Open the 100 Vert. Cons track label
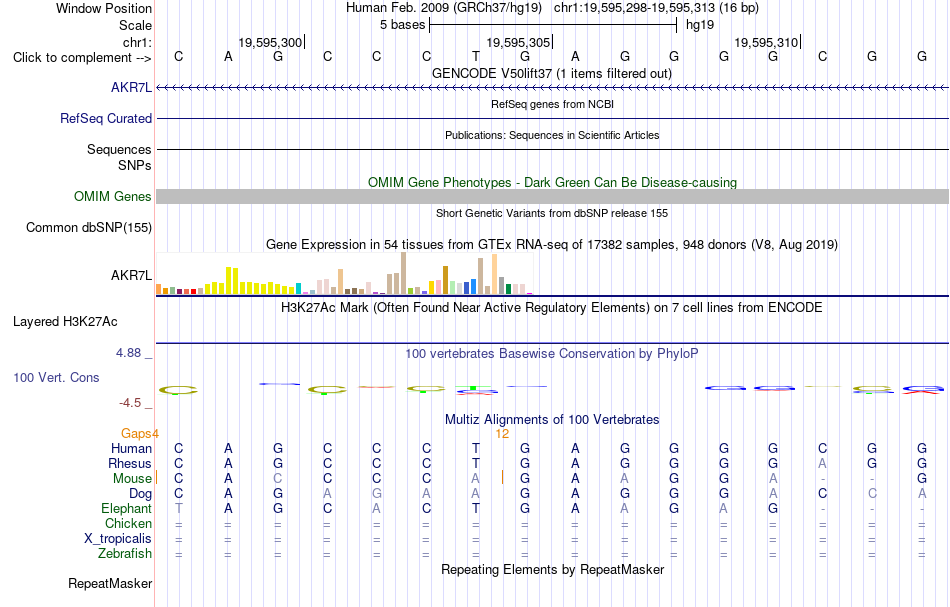Viewport: 950px width, 607px height. (56, 377)
